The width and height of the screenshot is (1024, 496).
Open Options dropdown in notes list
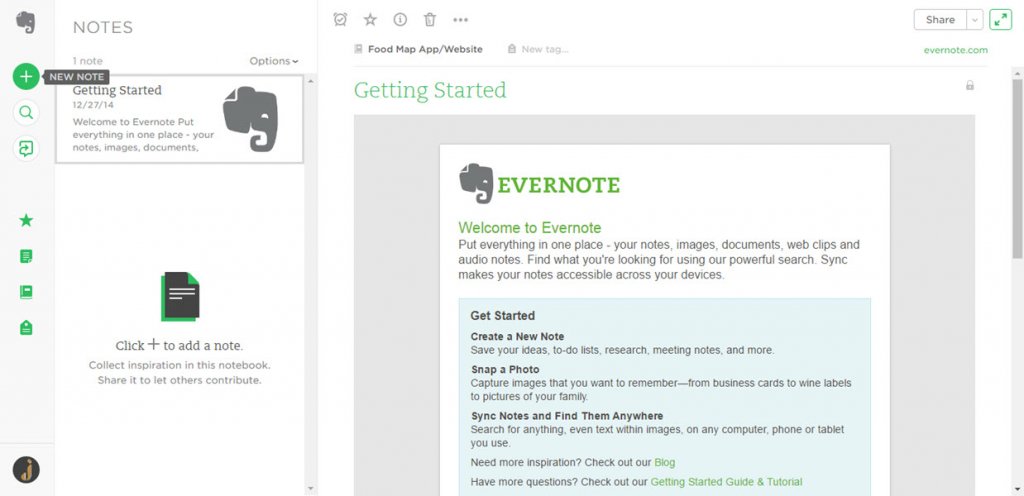[x=274, y=61]
